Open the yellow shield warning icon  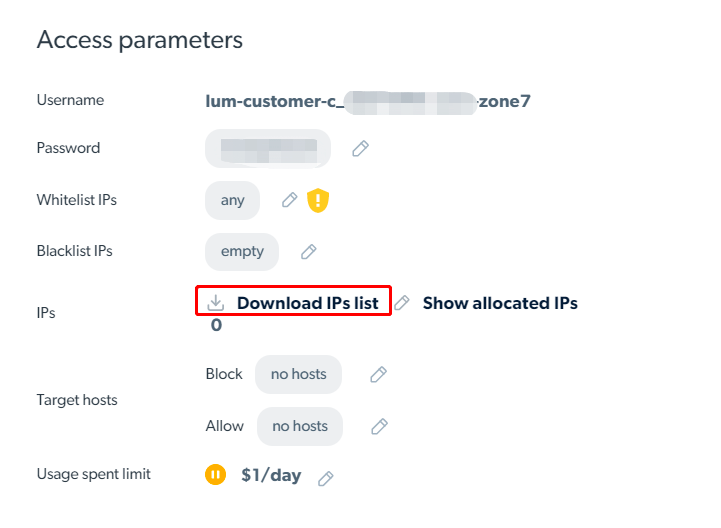tap(318, 201)
